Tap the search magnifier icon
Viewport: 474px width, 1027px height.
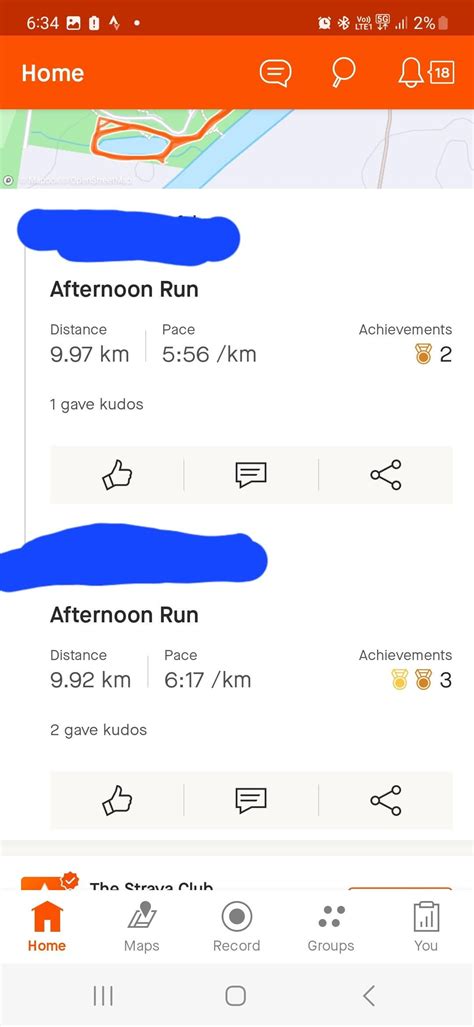tap(342, 72)
